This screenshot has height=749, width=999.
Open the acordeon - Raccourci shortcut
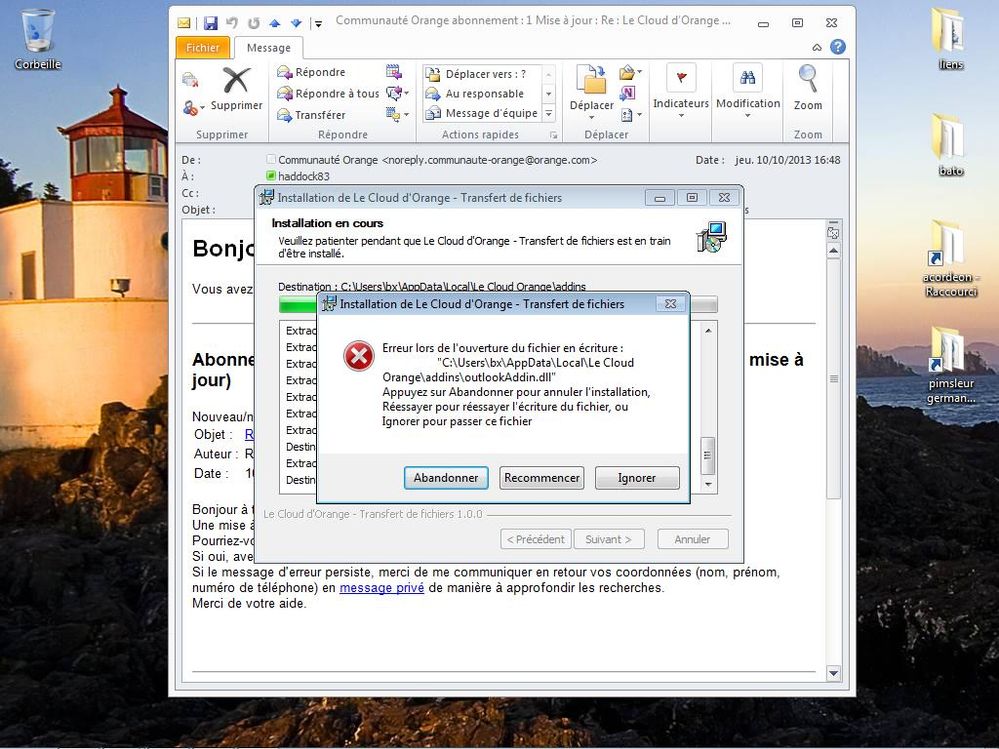pyautogui.click(x=951, y=259)
